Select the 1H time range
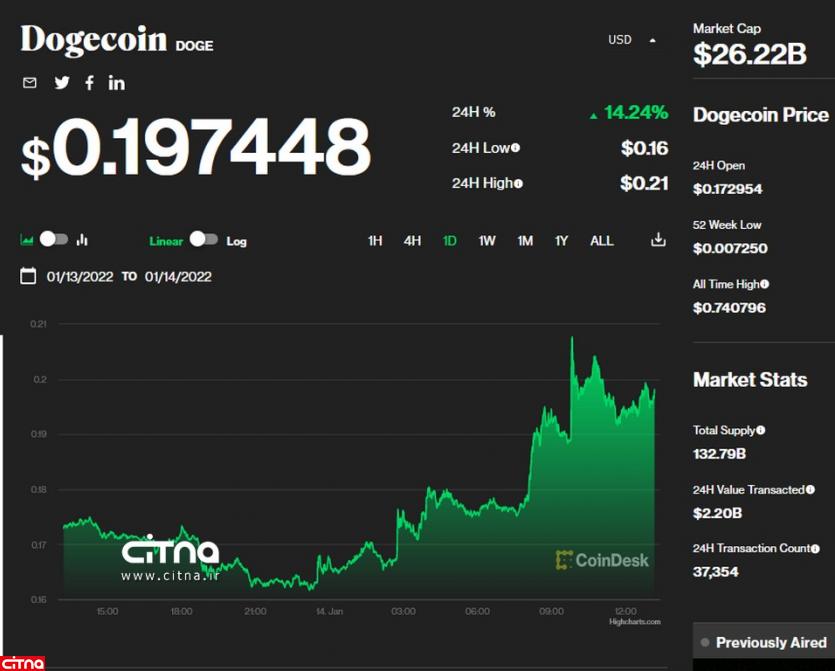835x671 pixels. (x=375, y=241)
